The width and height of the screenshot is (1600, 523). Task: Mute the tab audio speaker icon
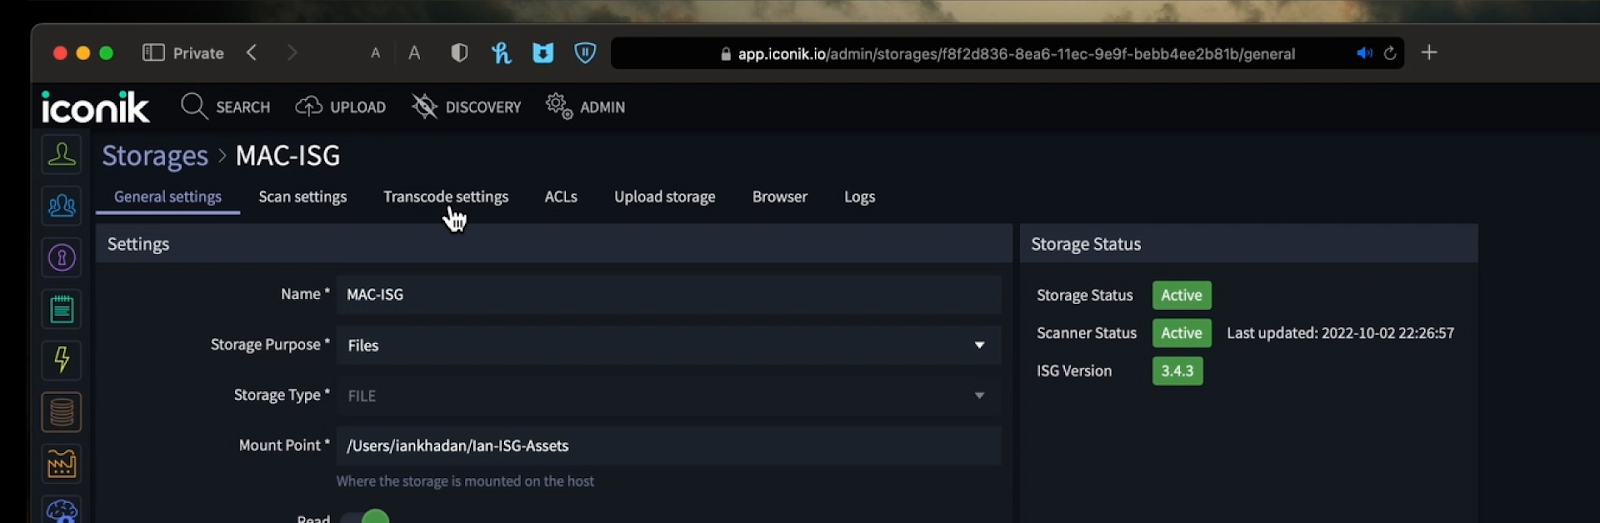coord(1364,53)
